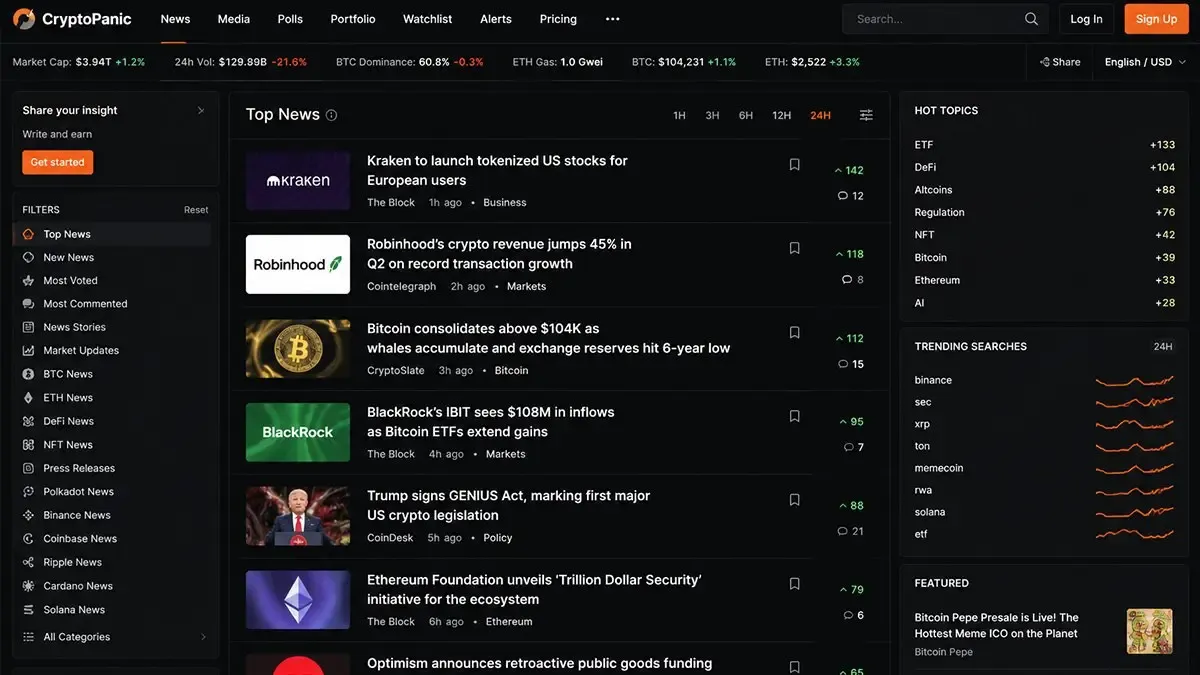This screenshot has height=675, width=1200.
Task: Select the 24H time range
Action: (x=820, y=116)
